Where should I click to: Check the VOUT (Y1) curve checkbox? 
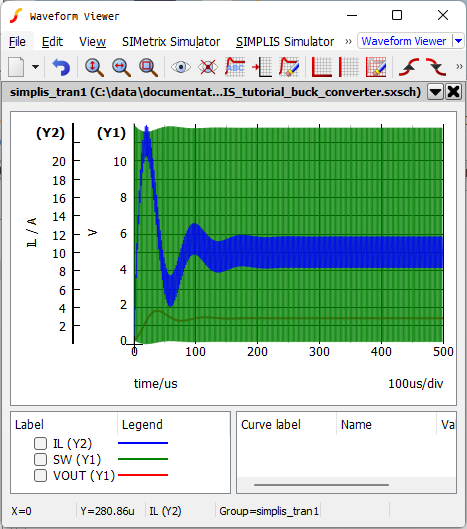coord(40,475)
